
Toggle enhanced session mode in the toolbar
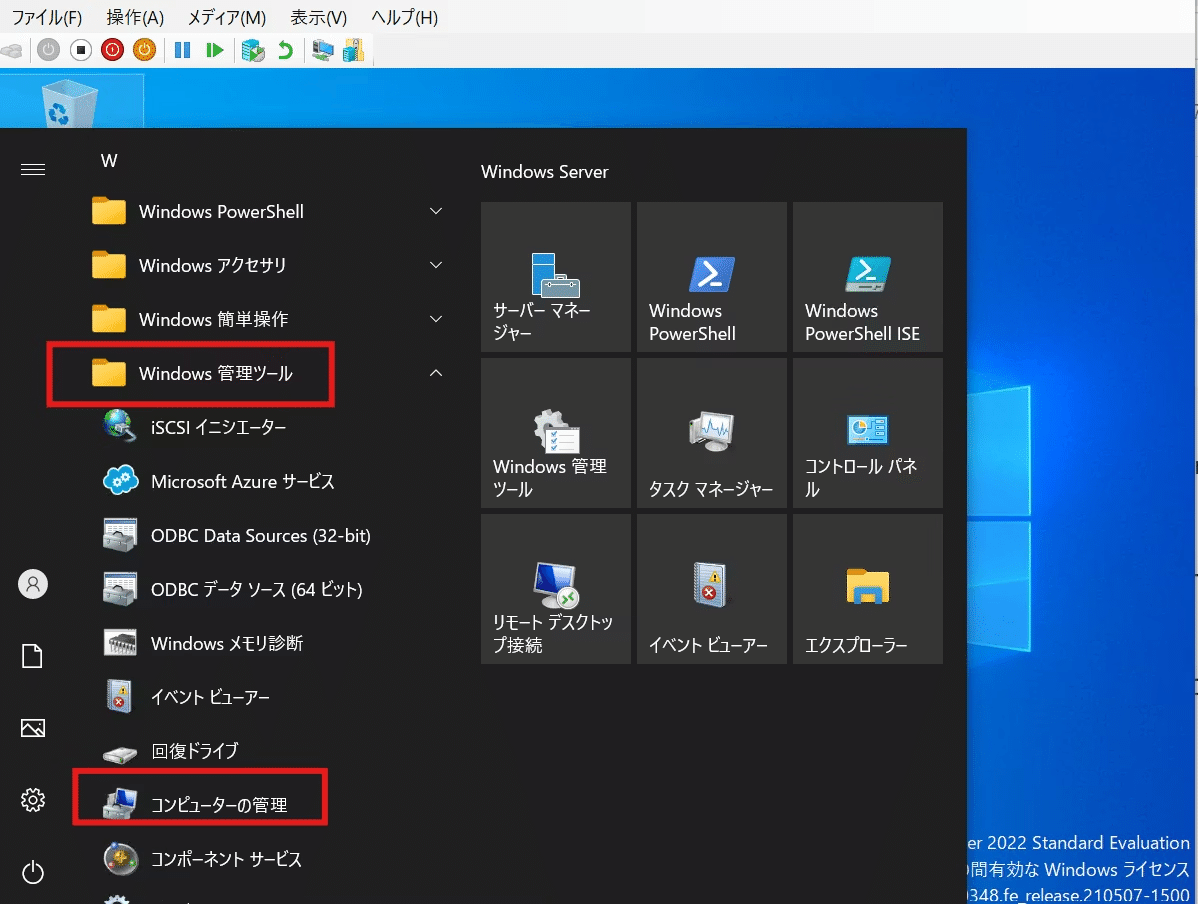[322, 49]
